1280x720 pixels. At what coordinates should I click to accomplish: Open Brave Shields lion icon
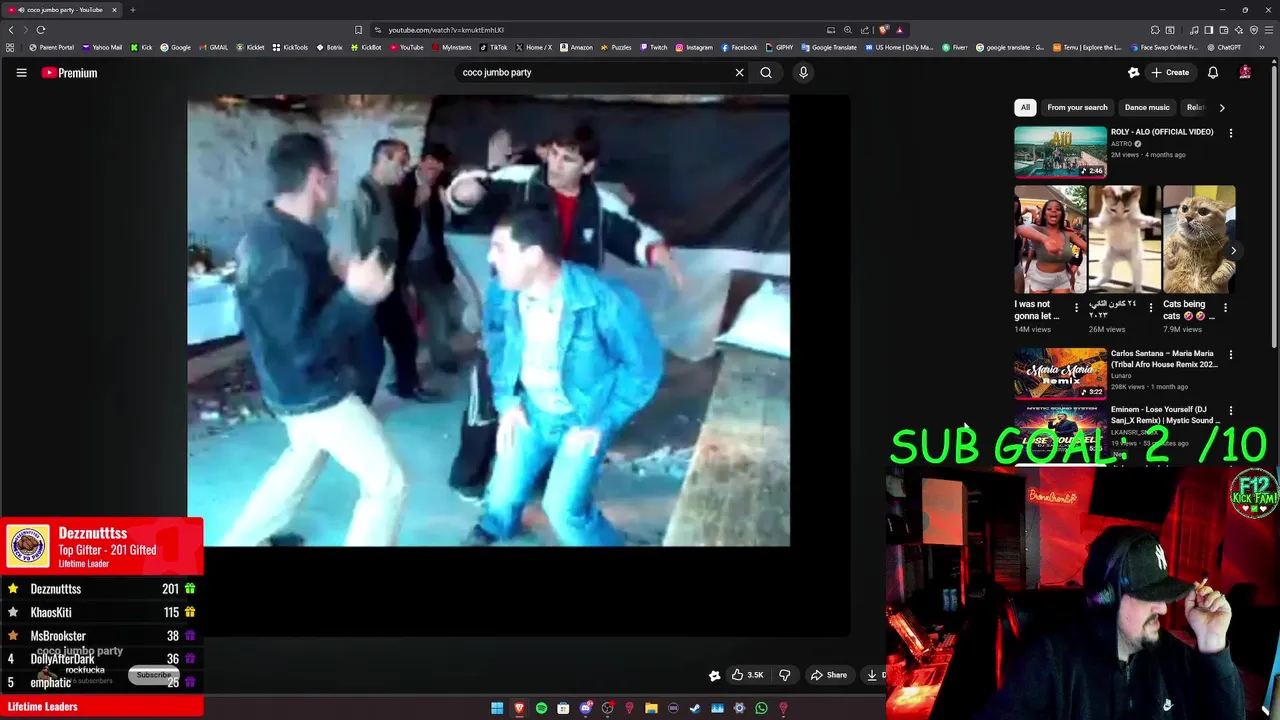pyautogui.click(x=883, y=29)
